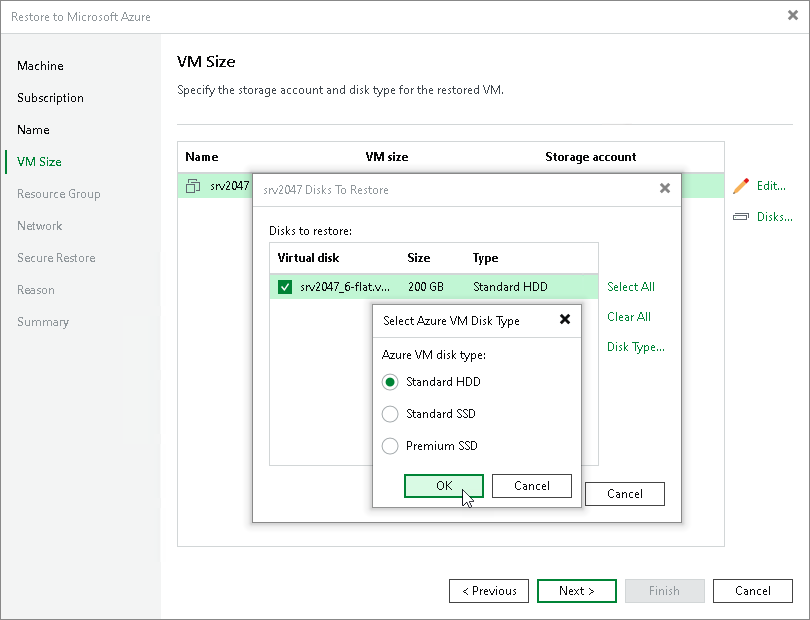Click the Storage account column header

[590, 157]
